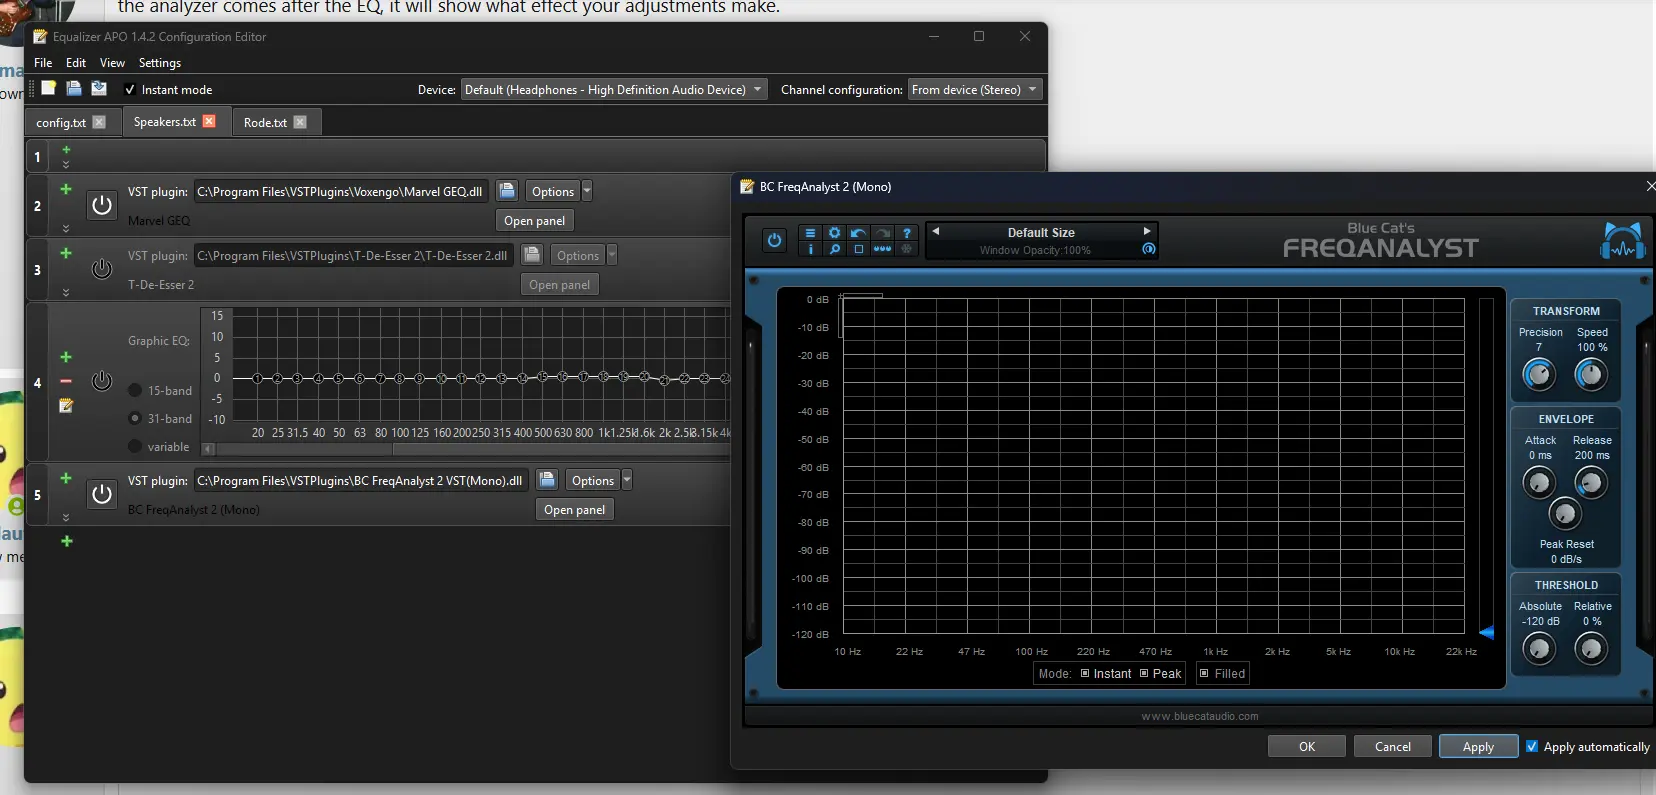Add filter with plus in row 2
The height and width of the screenshot is (795, 1656).
(x=66, y=189)
